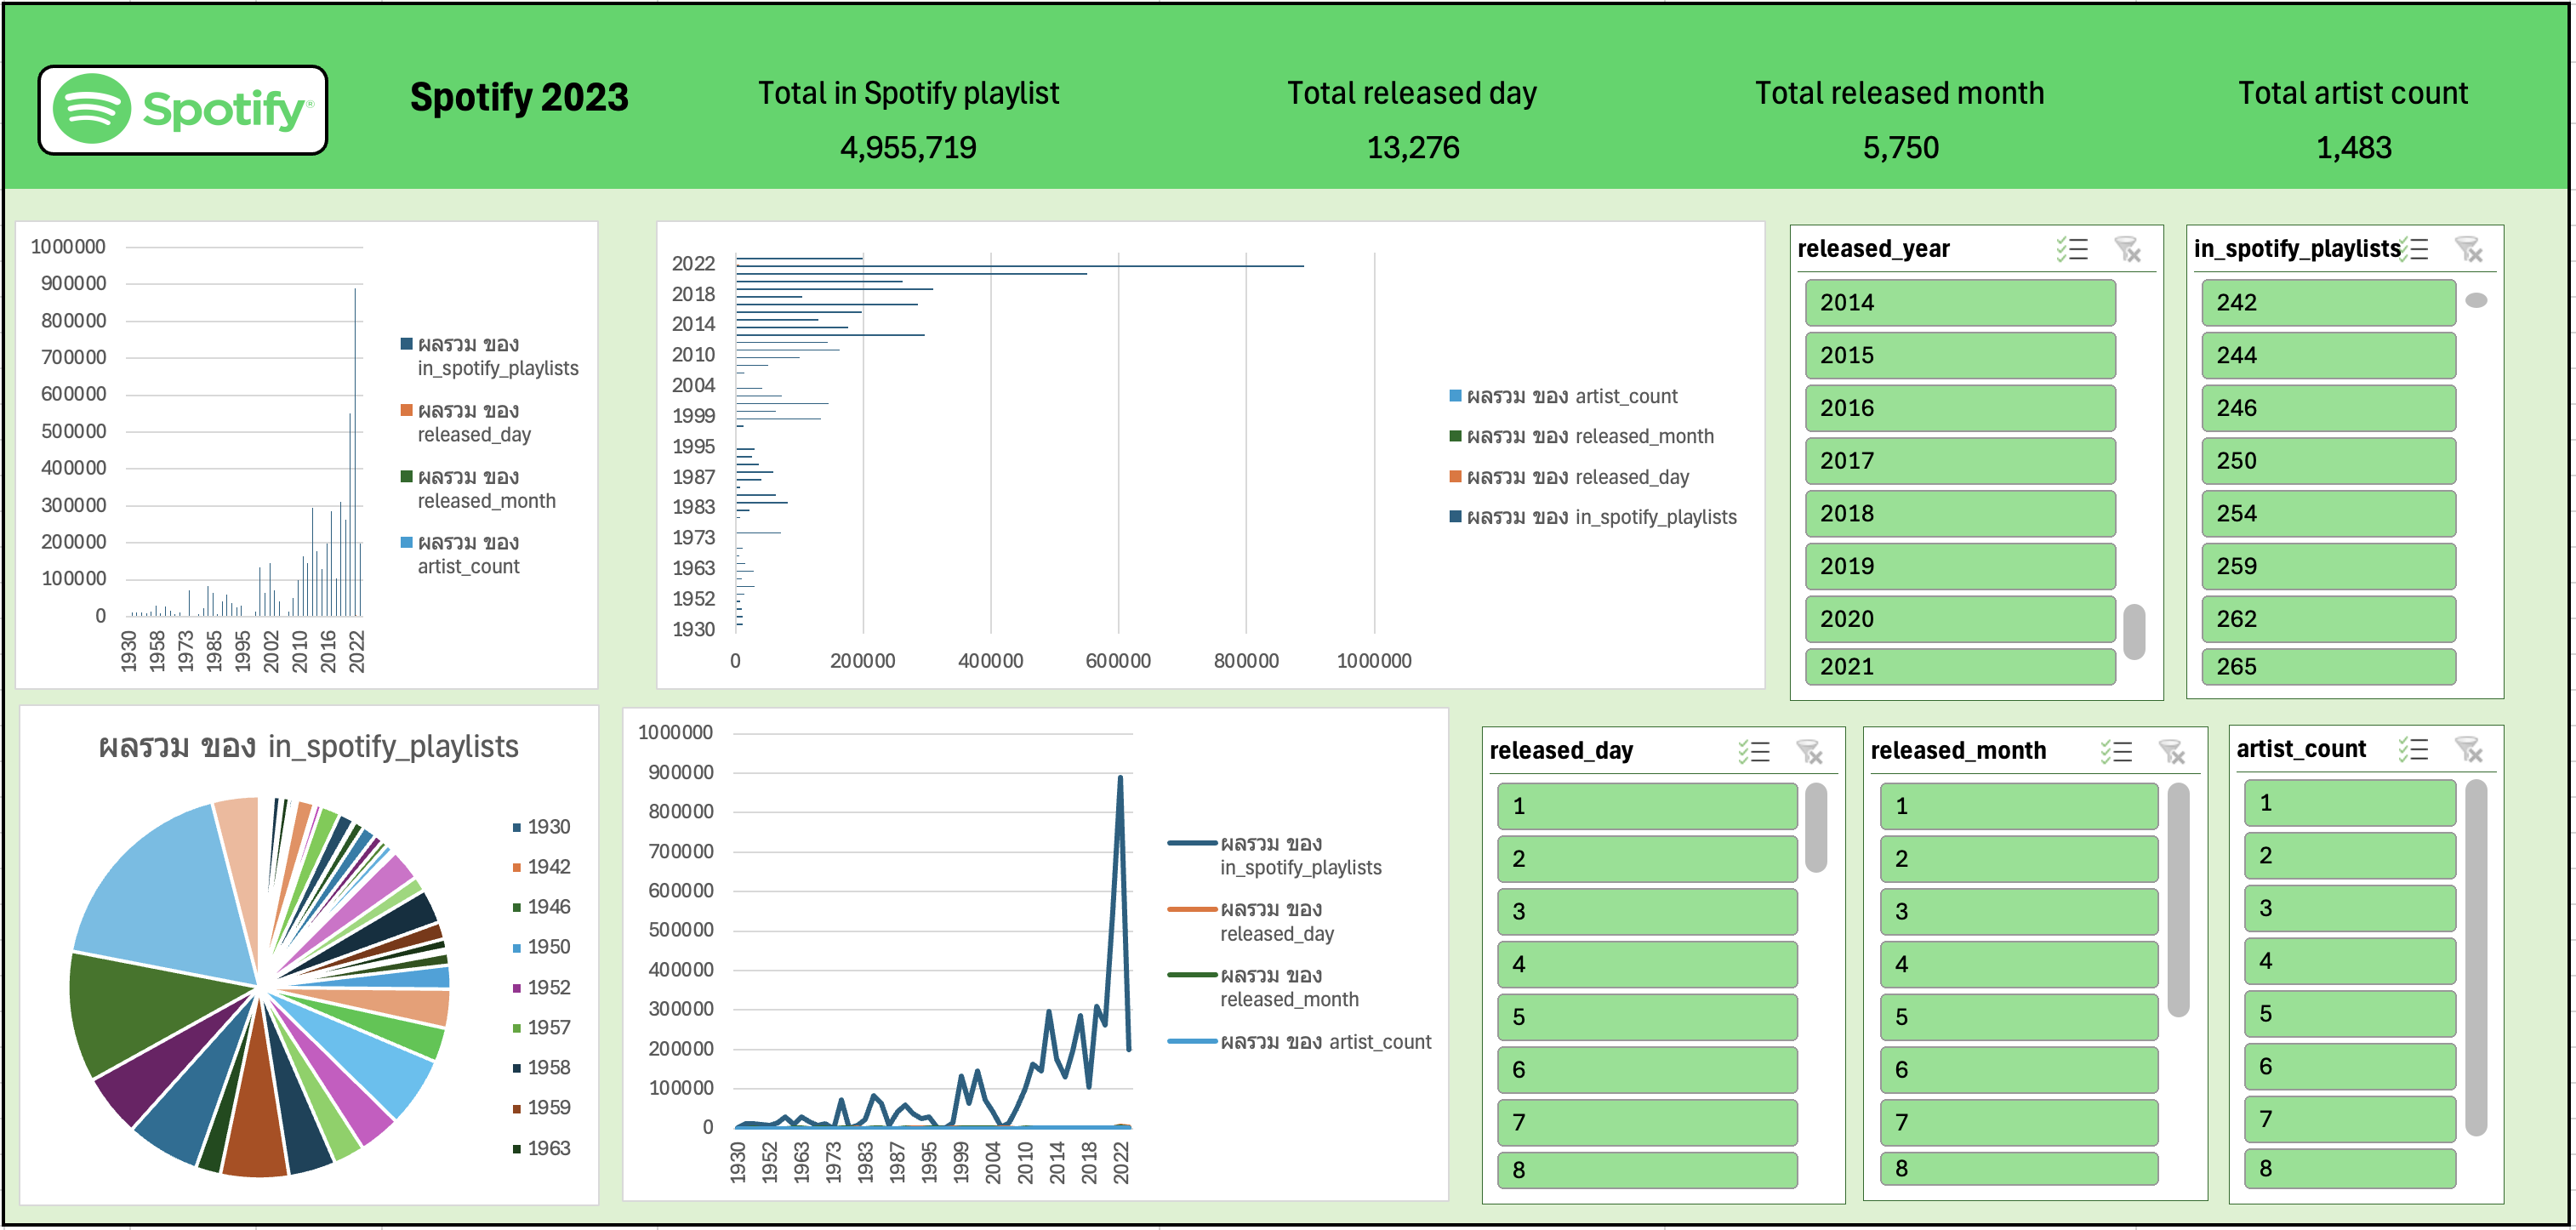This screenshot has width=2576, height=1230.
Task: Filter released_day by value 5
Action: [1647, 1018]
